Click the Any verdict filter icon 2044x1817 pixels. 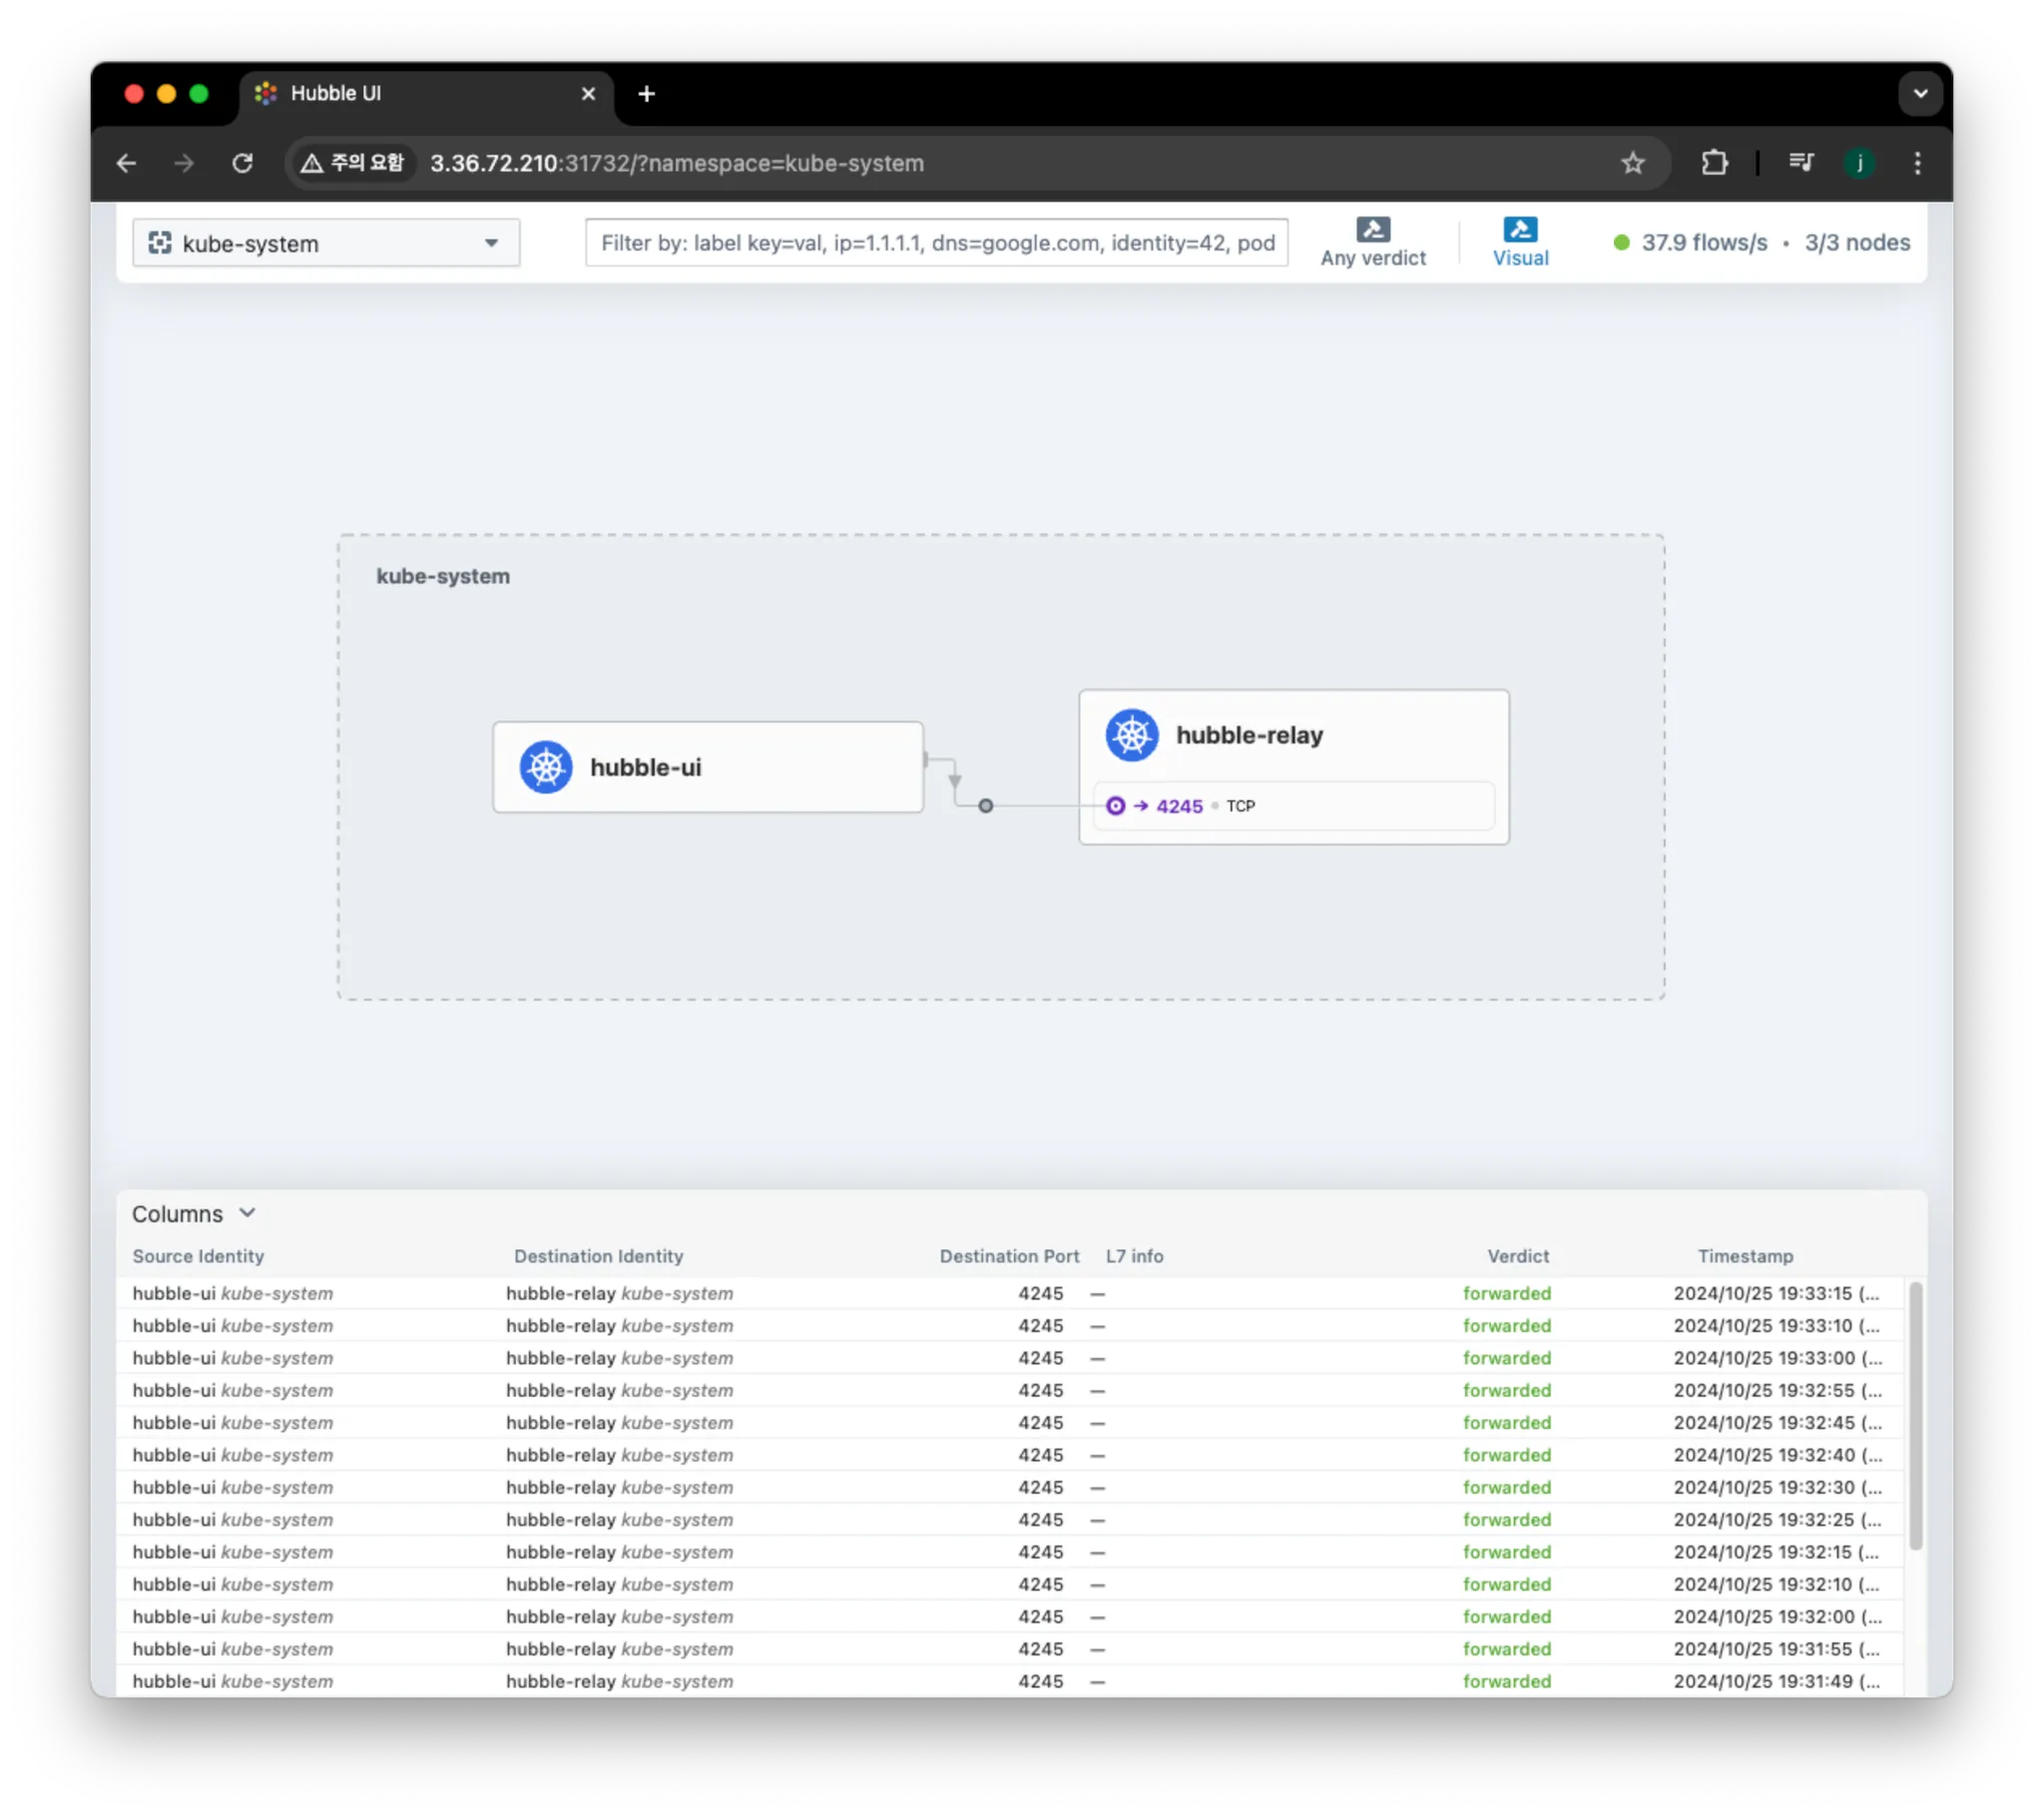coord(1372,230)
